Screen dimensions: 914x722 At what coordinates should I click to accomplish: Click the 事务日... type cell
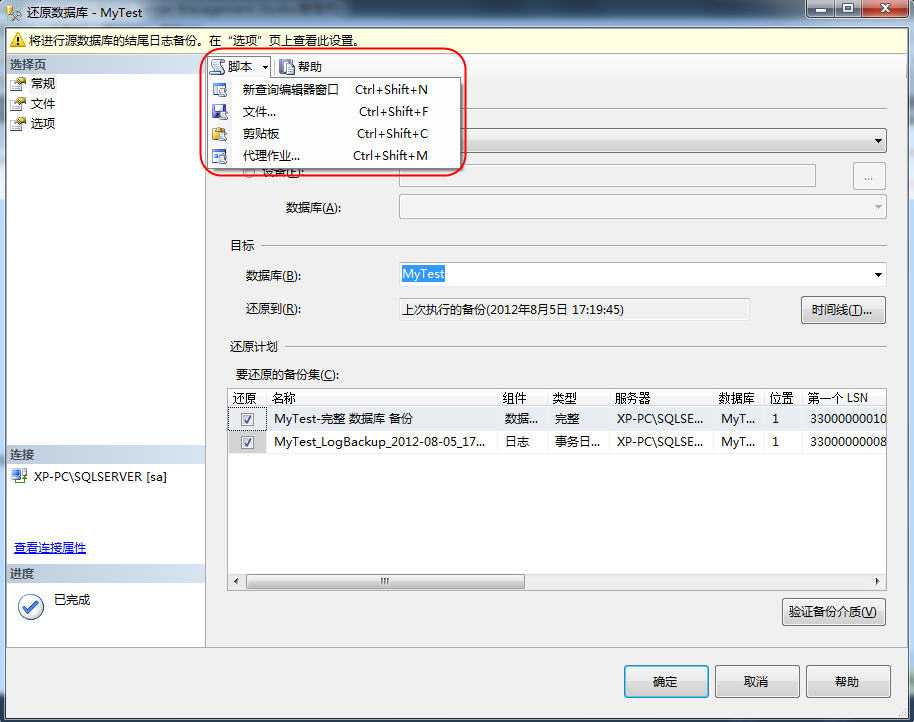(x=578, y=442)
